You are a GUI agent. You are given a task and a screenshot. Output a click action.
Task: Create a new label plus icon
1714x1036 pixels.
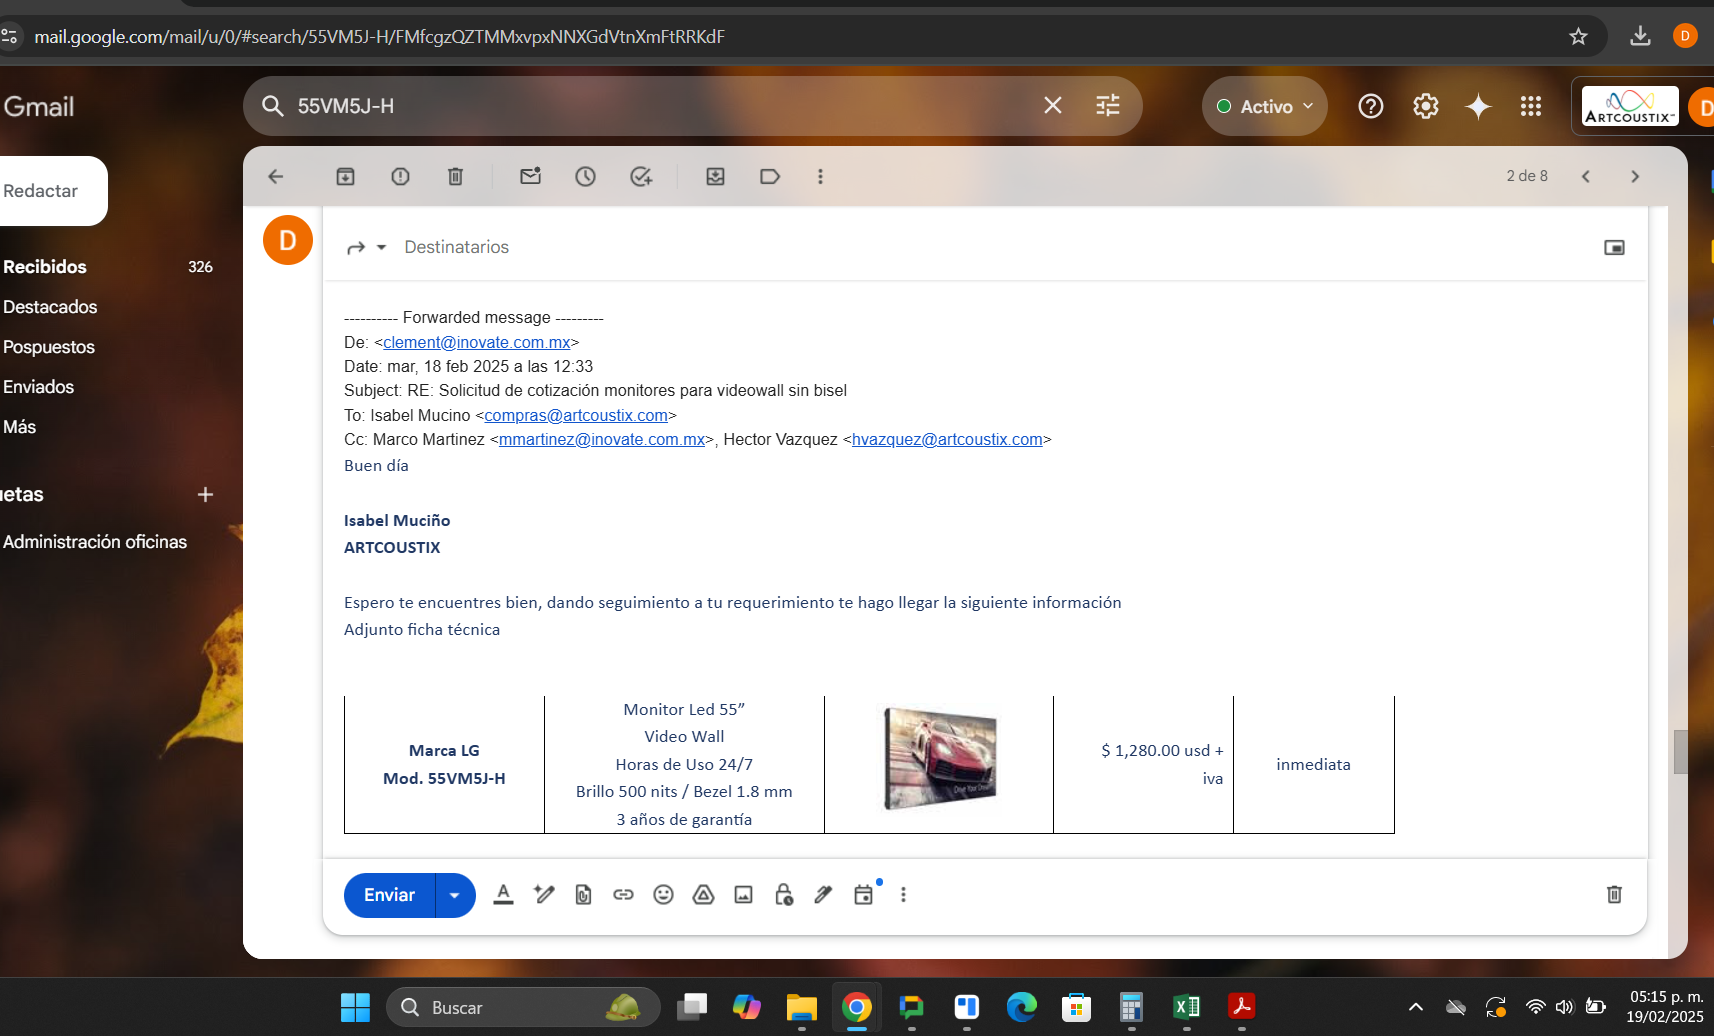[x=205, y=494]
